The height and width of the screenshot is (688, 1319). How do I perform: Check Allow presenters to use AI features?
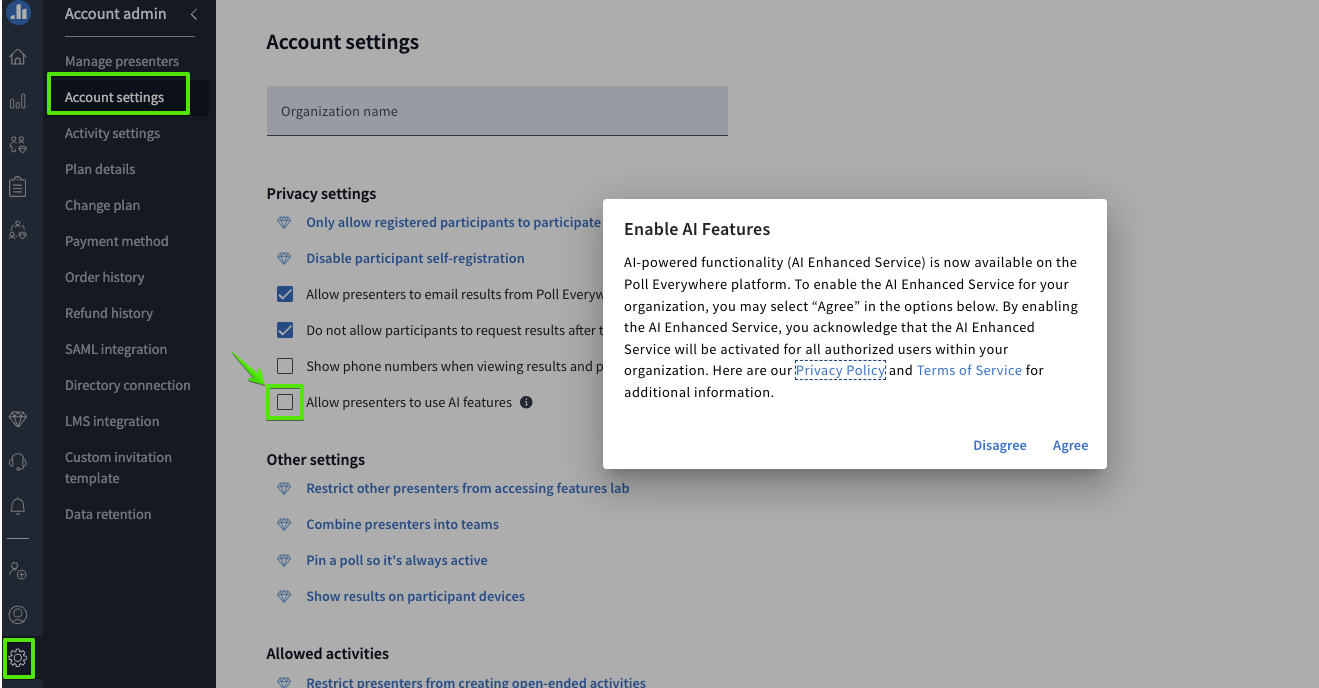(x=285, y=402)
